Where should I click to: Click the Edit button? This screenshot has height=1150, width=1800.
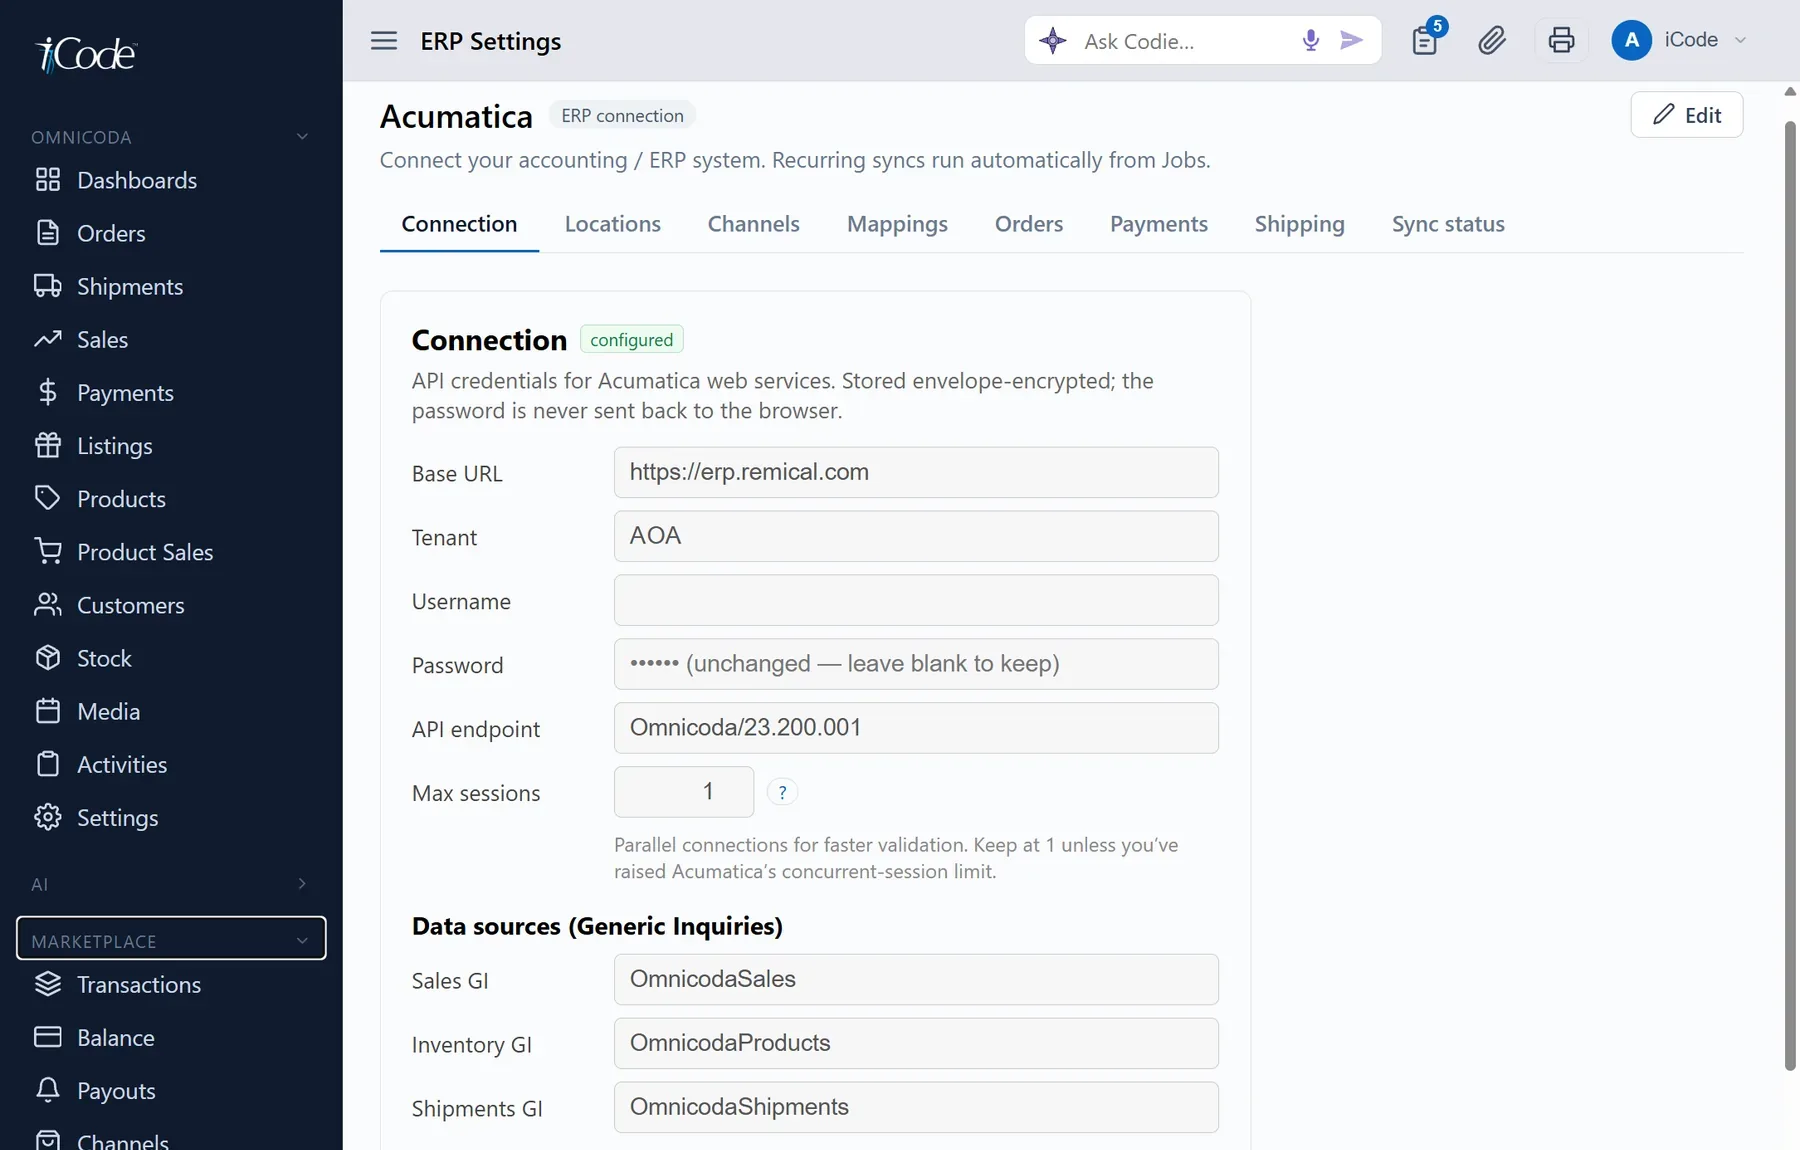(1686, 115)
